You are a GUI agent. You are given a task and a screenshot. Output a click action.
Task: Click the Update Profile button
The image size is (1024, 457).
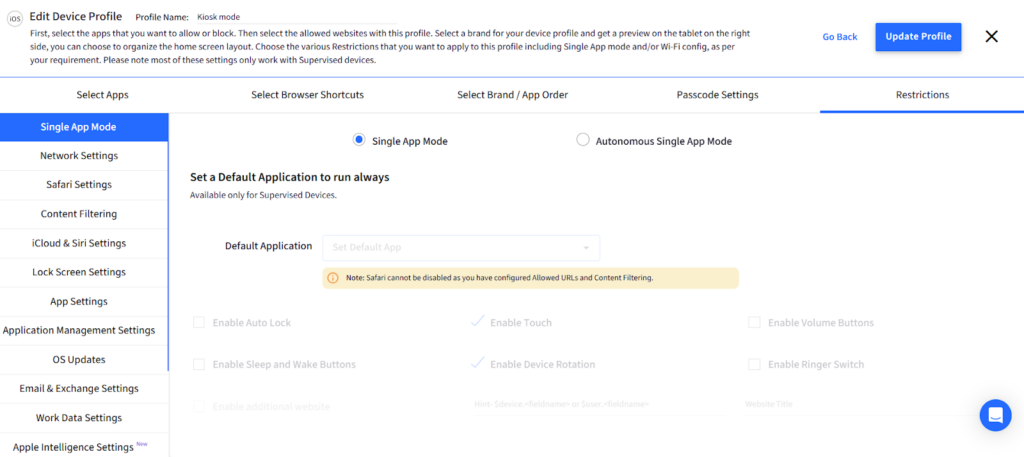pyautogui.click(x=917, y=37)
